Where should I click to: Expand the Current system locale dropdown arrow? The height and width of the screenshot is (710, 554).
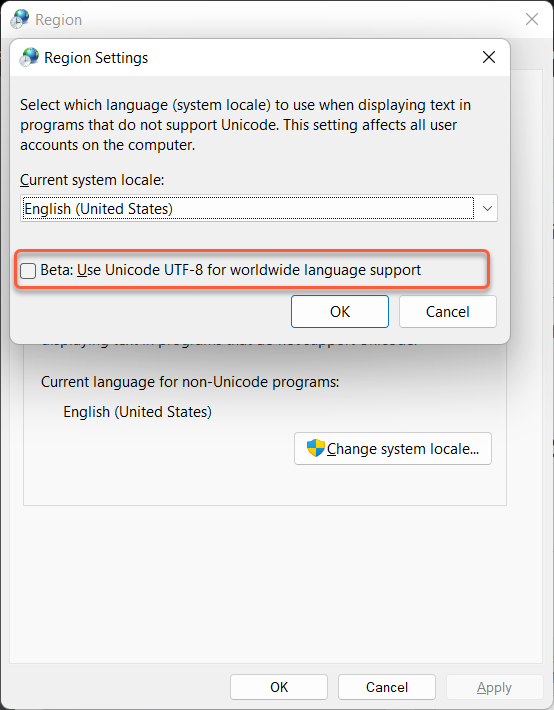pyautogui.click(x=487, y=208)
